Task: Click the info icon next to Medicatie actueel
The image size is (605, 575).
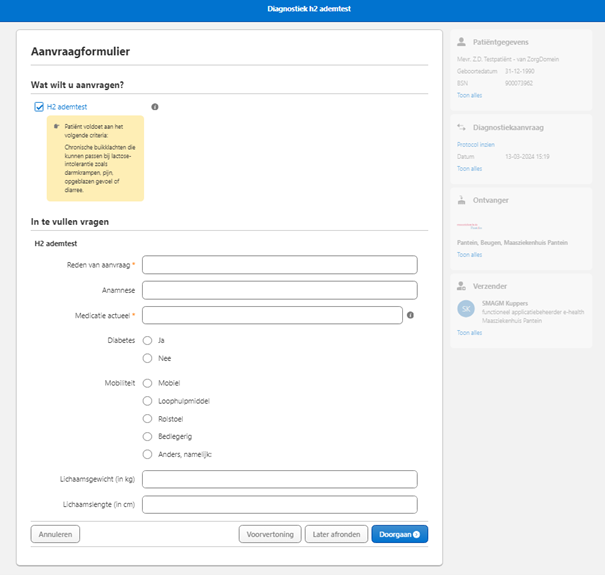Action: [x=410, y=315]
